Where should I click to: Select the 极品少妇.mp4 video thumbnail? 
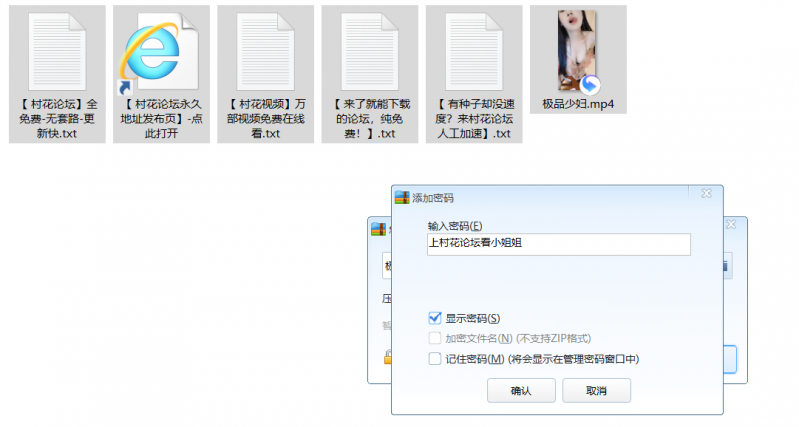[x=578, y=50]
